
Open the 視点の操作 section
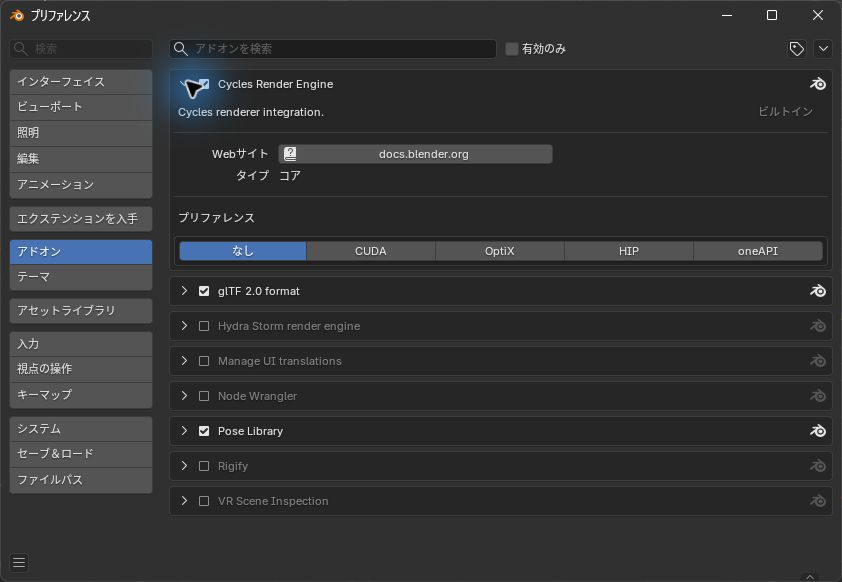[x=81, y=369]
